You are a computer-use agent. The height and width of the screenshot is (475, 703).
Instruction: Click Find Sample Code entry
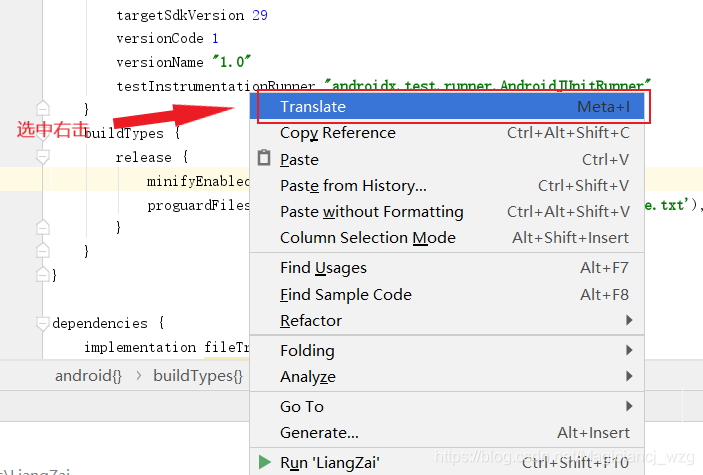(x=447, y=295)
